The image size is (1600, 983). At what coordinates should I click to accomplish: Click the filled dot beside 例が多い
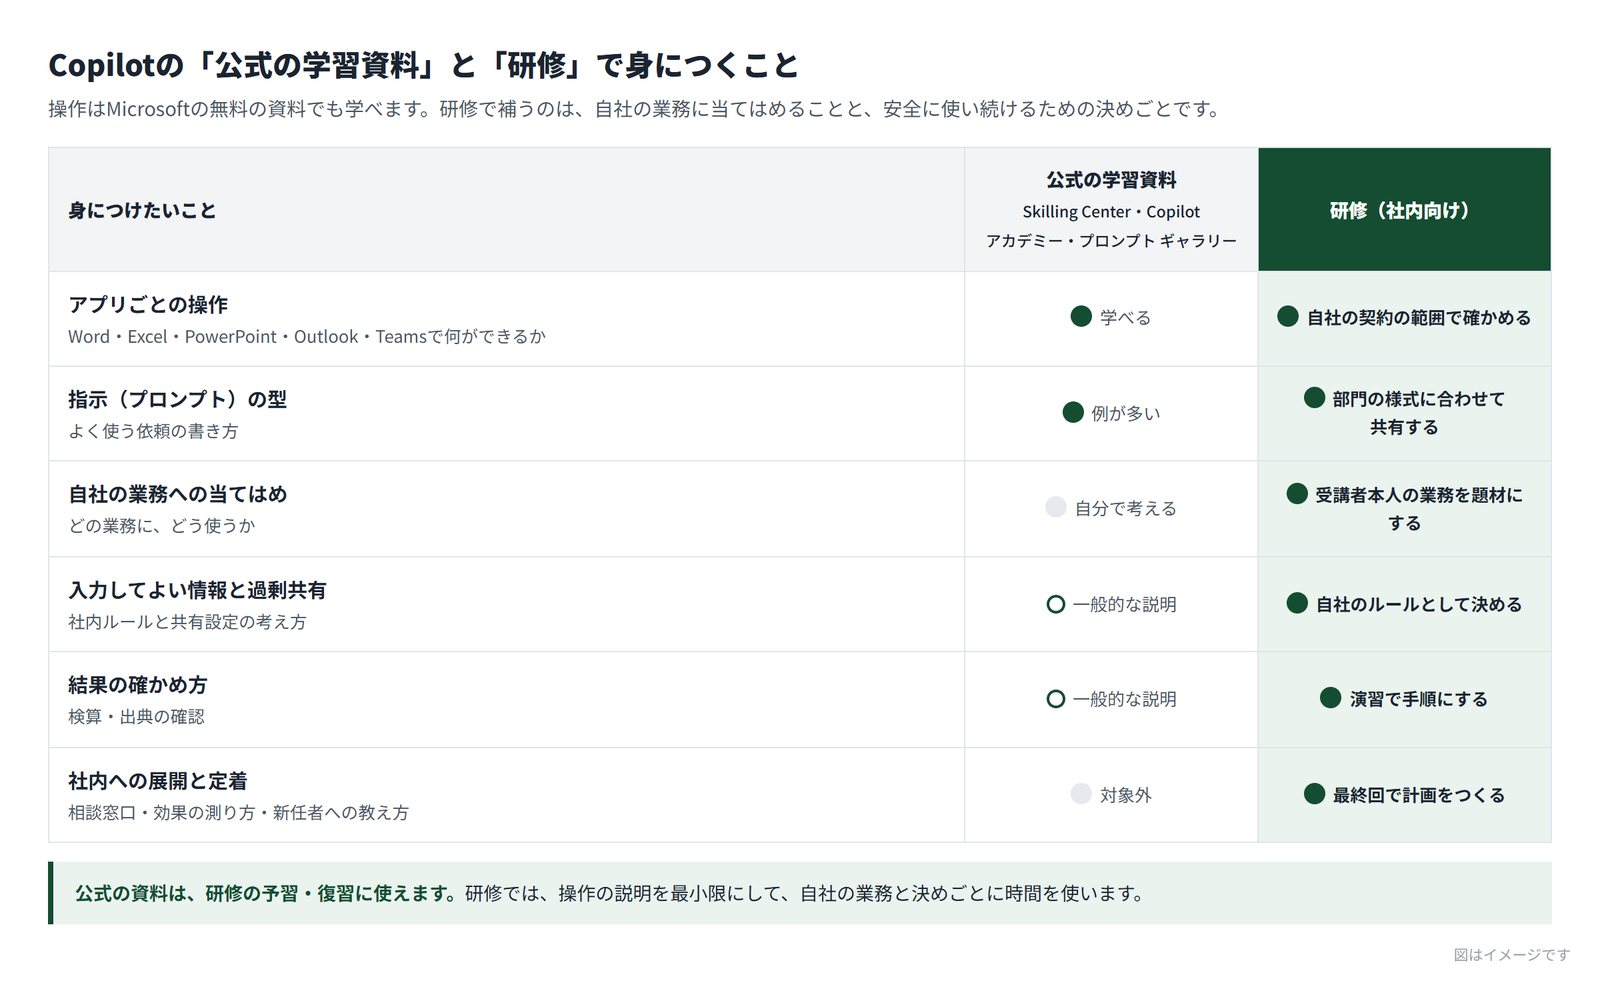click(1073, 413)
